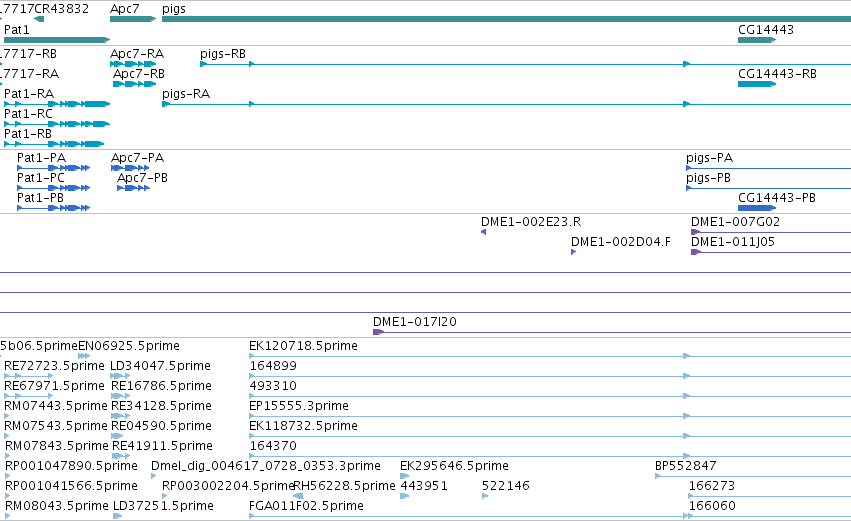
Task: Choose the RM08043.5prime EST label
Action: (x=57, y=507)
